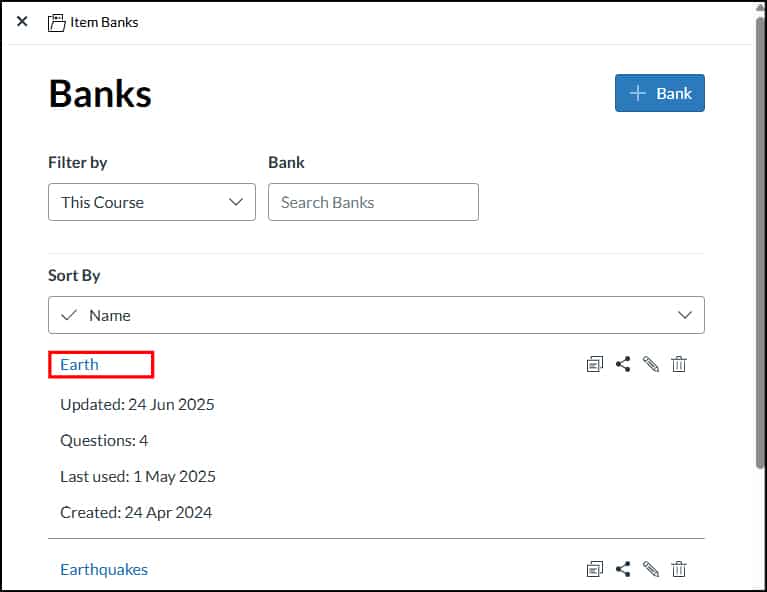The width and height of the screenshot is (767, 592).
Task: Open the Earthquakes item bank
Action: [104, 569]
